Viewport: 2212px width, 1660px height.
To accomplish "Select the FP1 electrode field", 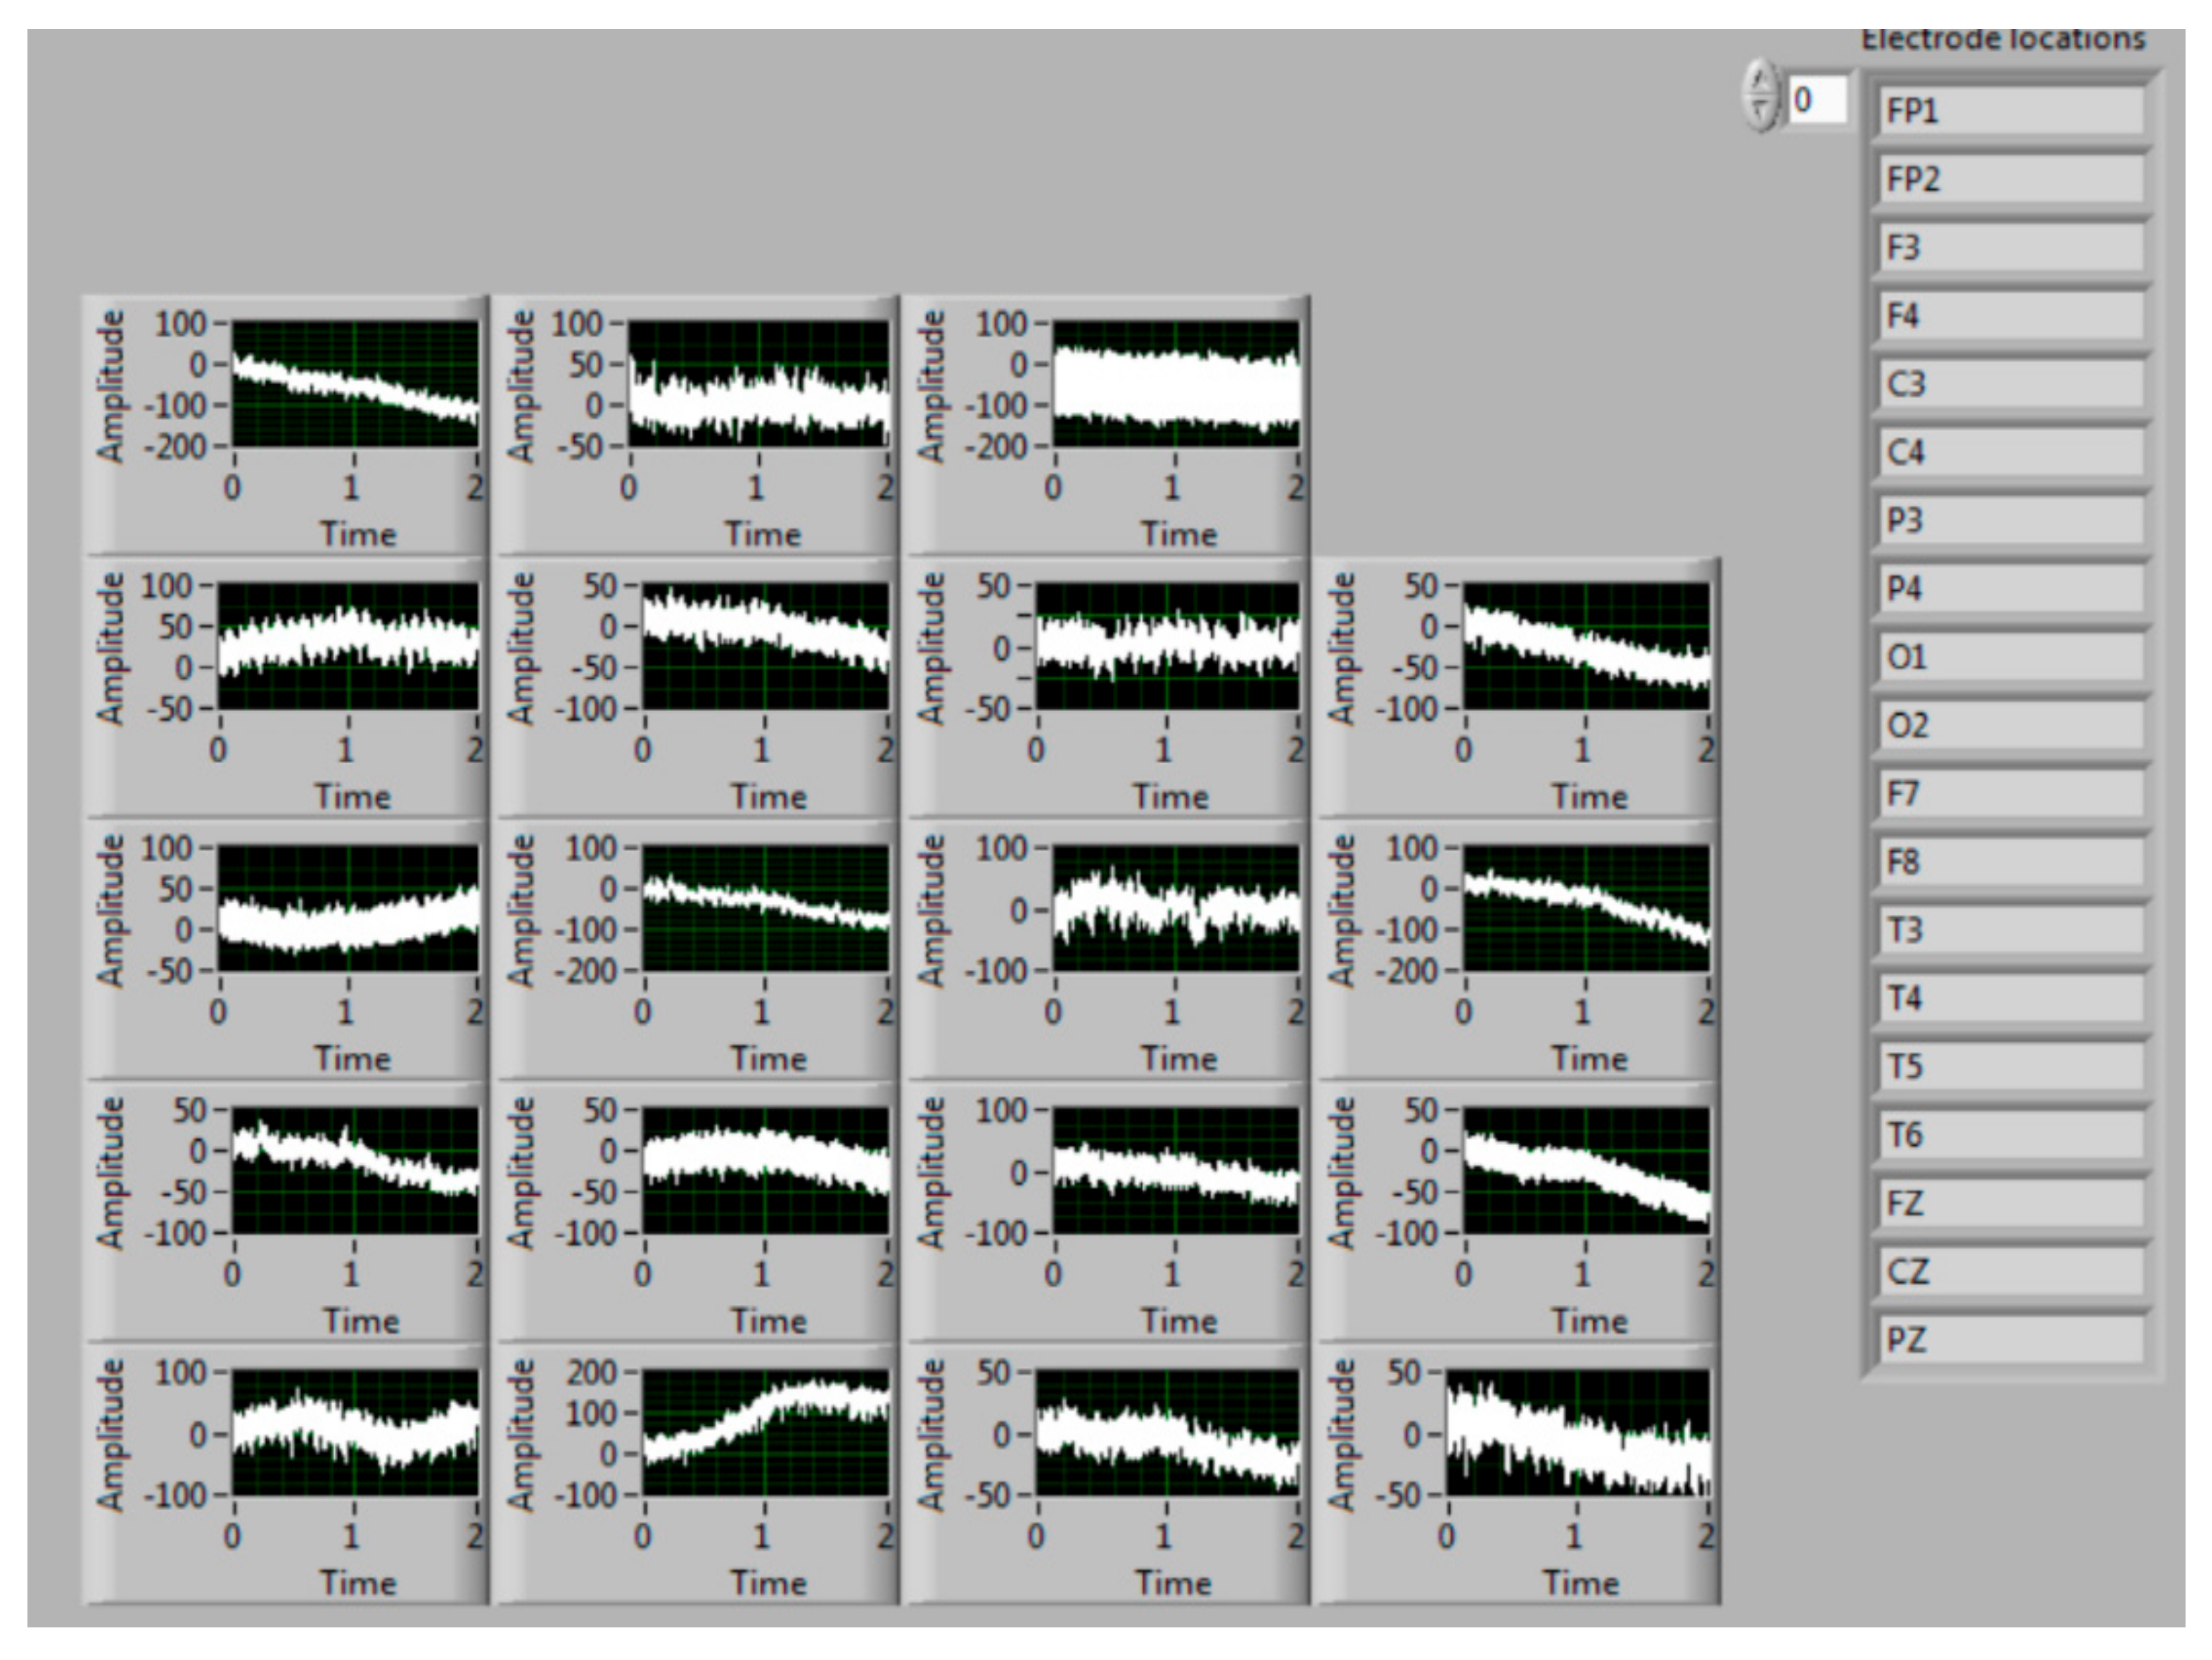I will [2010, 110].
